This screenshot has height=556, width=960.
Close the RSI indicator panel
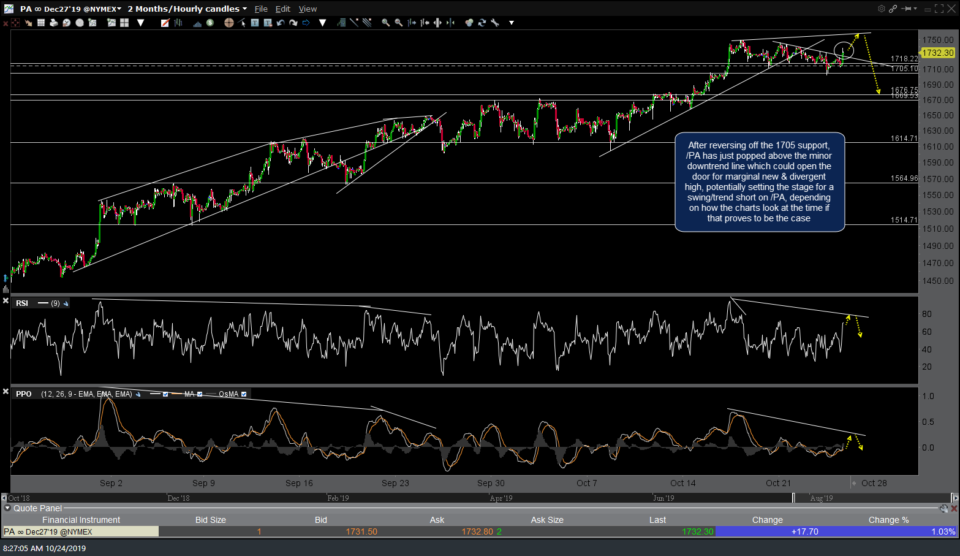[7, 302]
